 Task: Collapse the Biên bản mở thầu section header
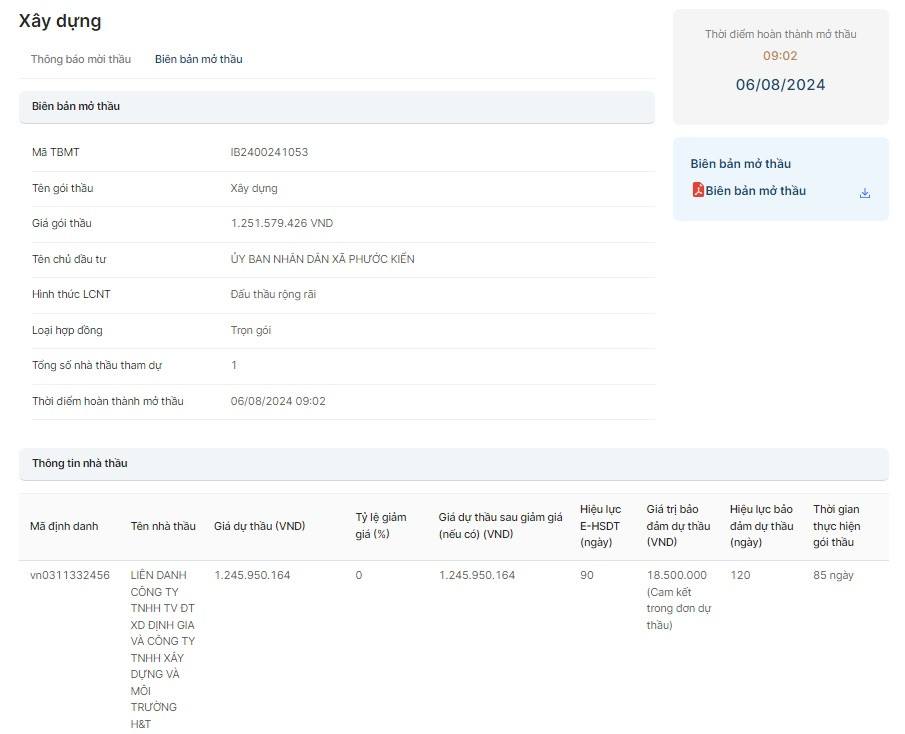(x=336, y=106)
